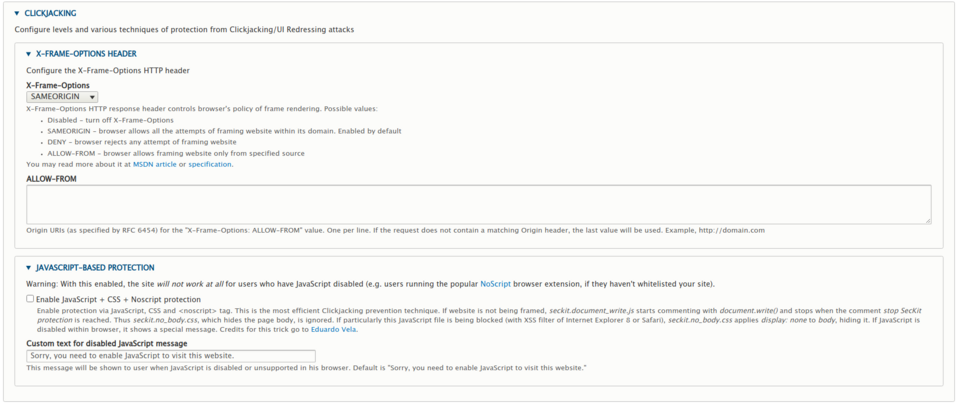Click the 'ALLOW-FROM' field label

tap(52, 179)
